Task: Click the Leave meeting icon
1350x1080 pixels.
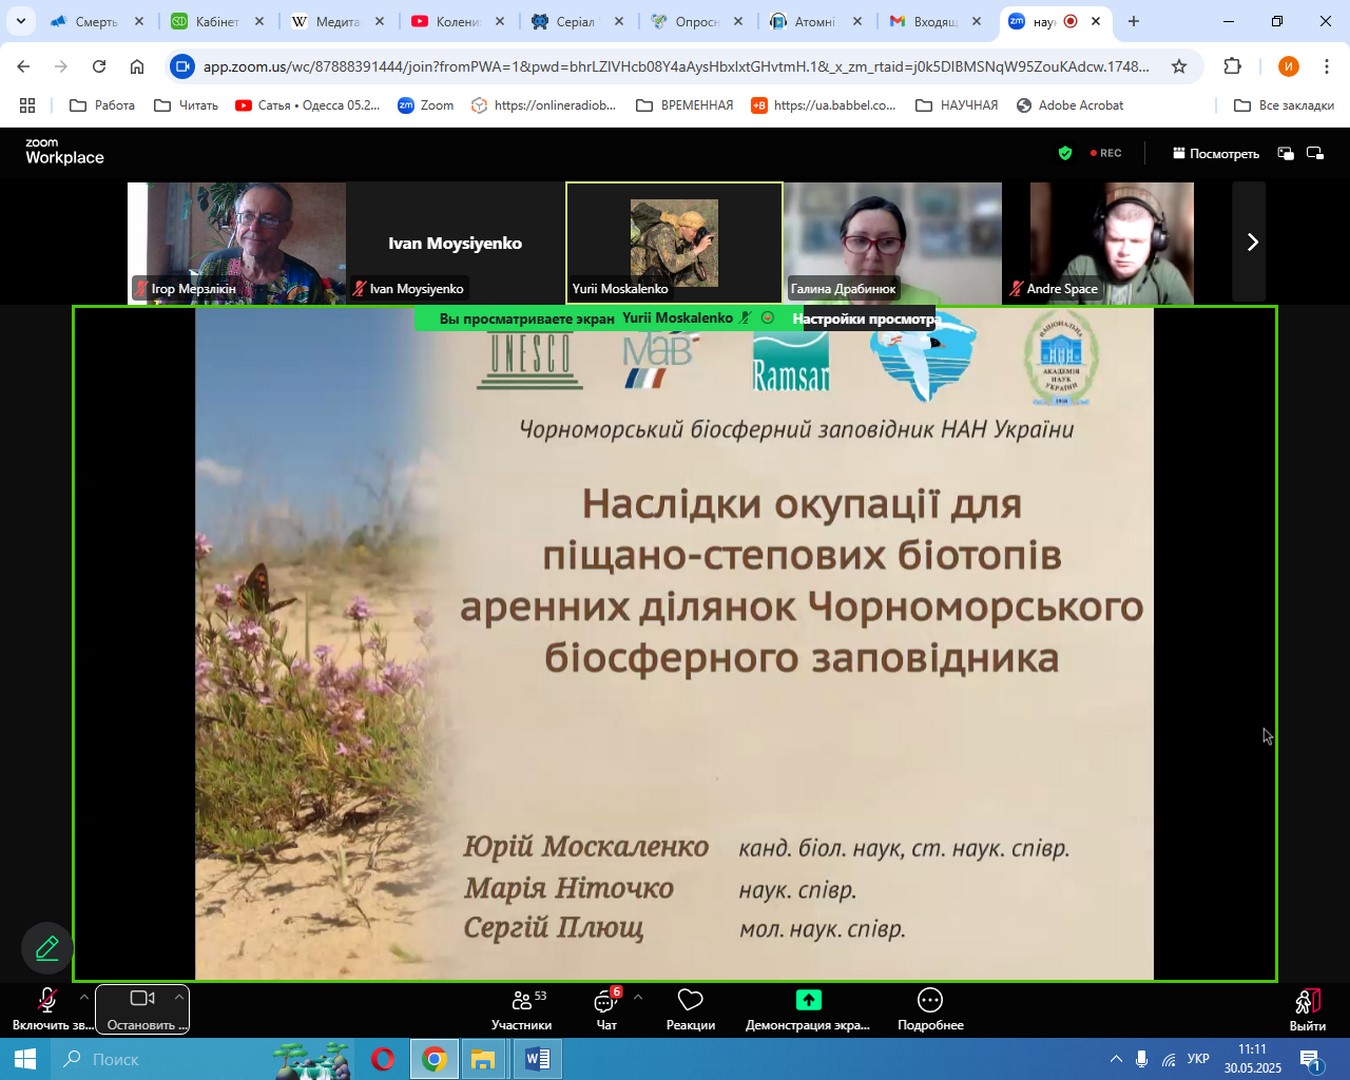Action: pos(1307,1010)
